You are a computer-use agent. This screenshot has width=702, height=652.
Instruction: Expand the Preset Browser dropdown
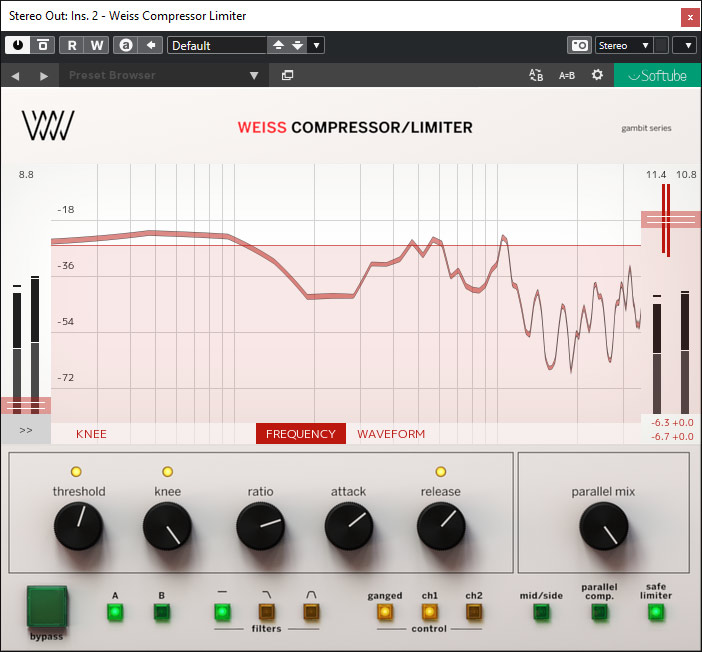pos(254,75)
